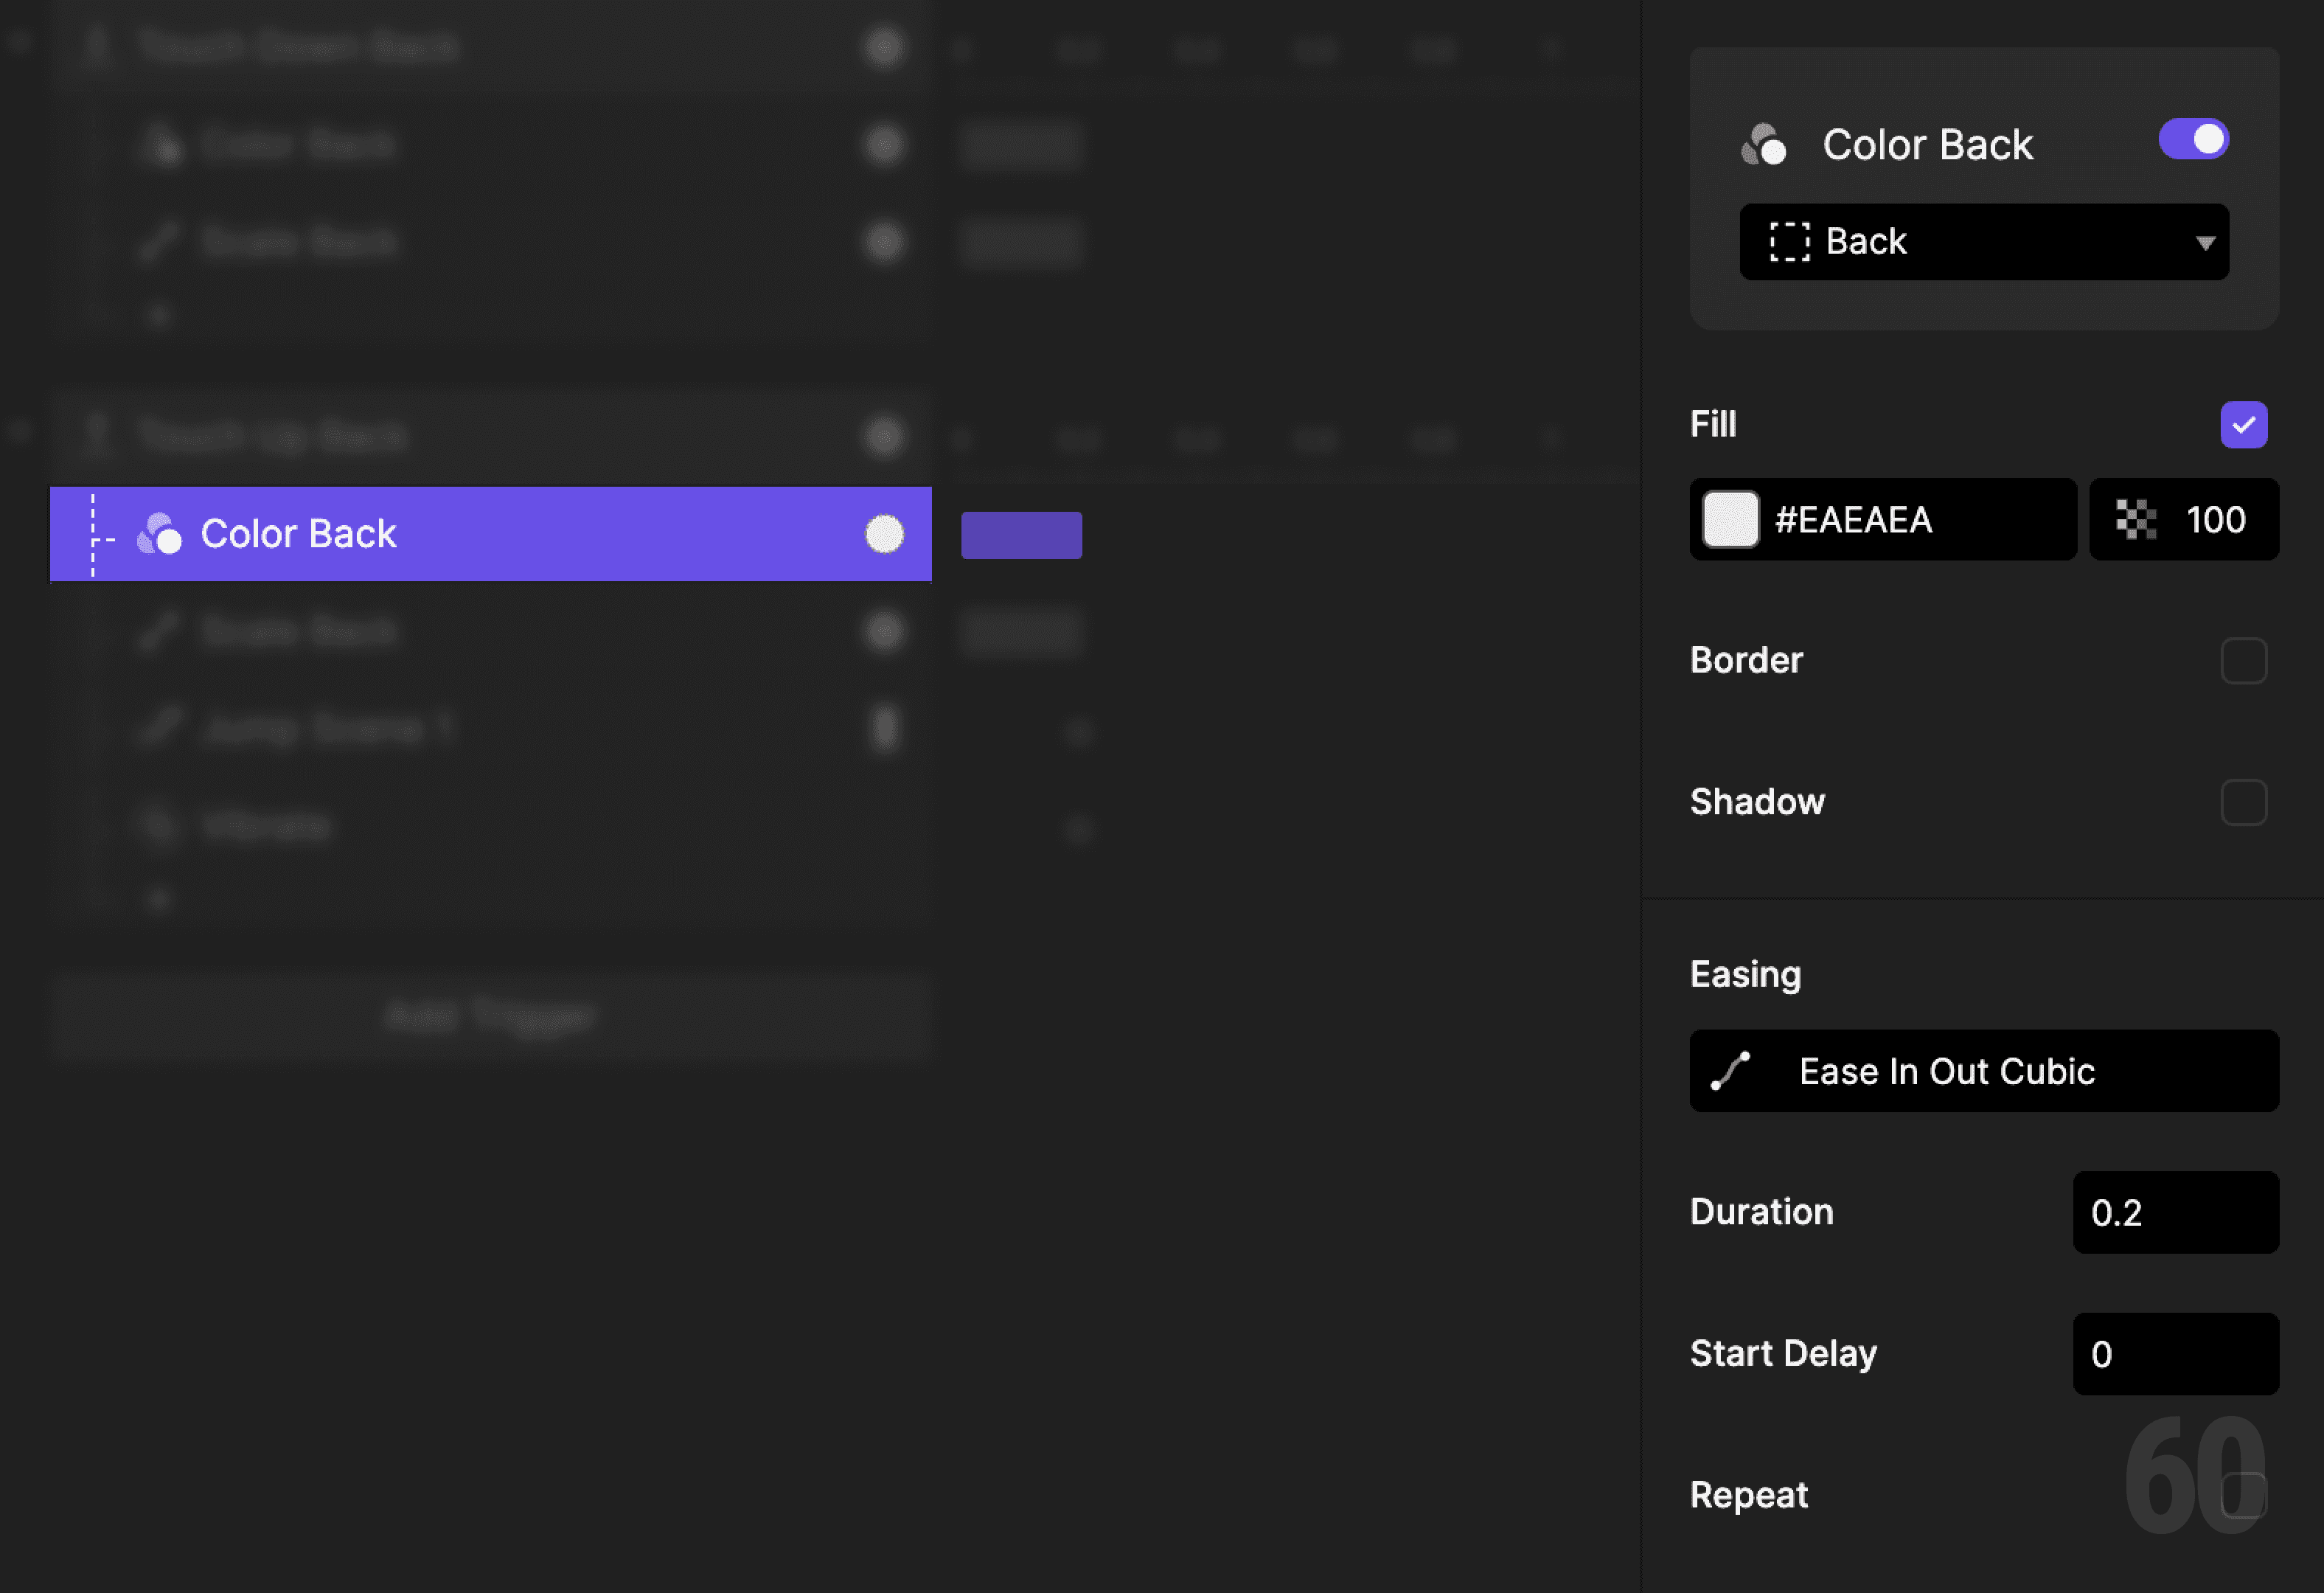Open the #EAEAEA fill color swatch
The width and height of the screenshot is (2324, 1593).
click(x=1731, y=519)
